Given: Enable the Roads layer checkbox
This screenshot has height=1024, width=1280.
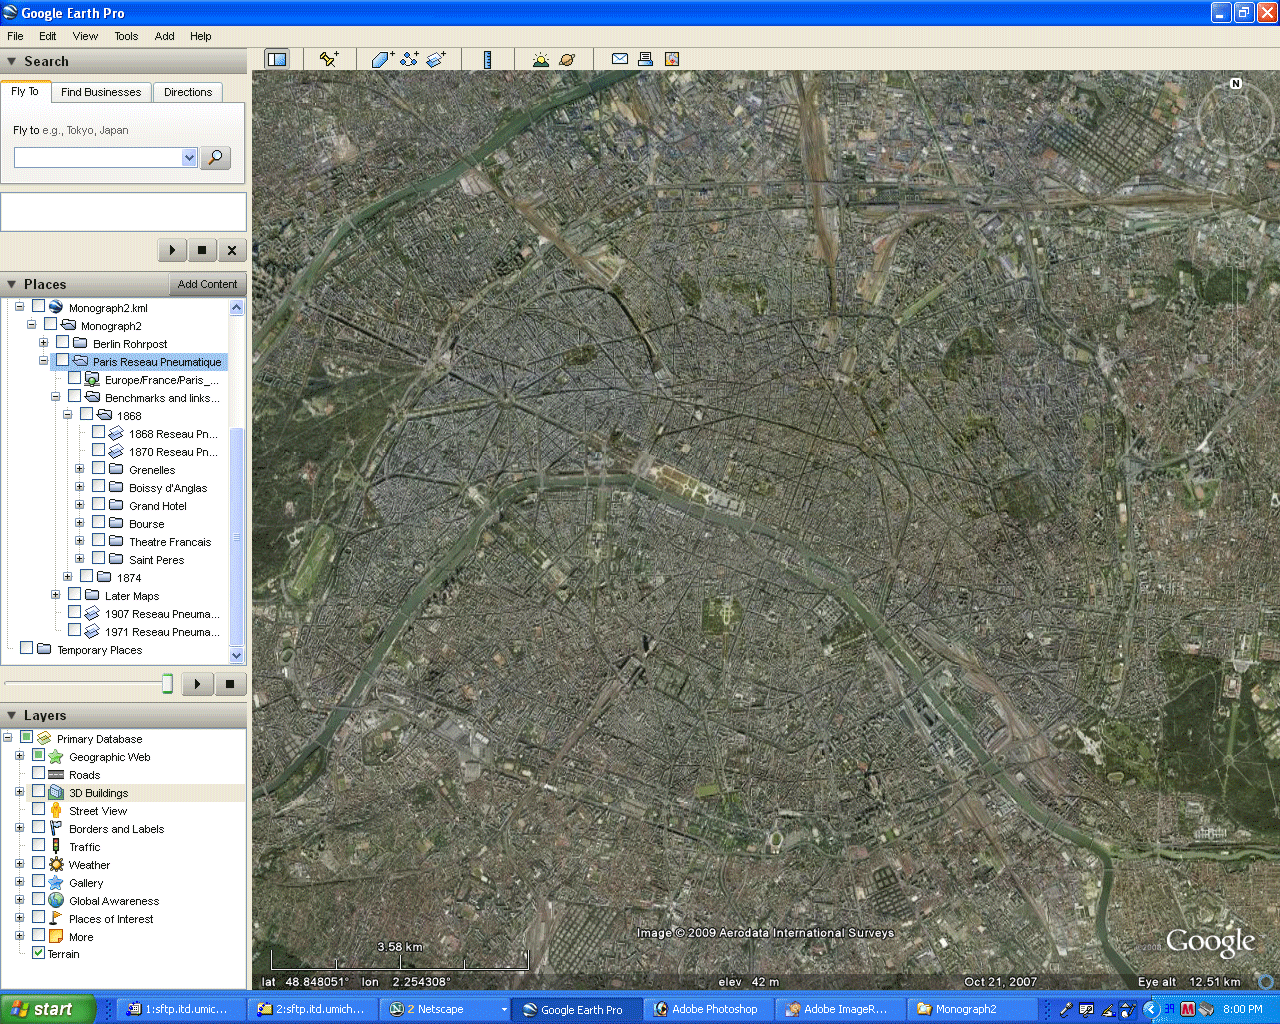Looking at the screenshot, I should pyautogui.click(x=38, y=773).
